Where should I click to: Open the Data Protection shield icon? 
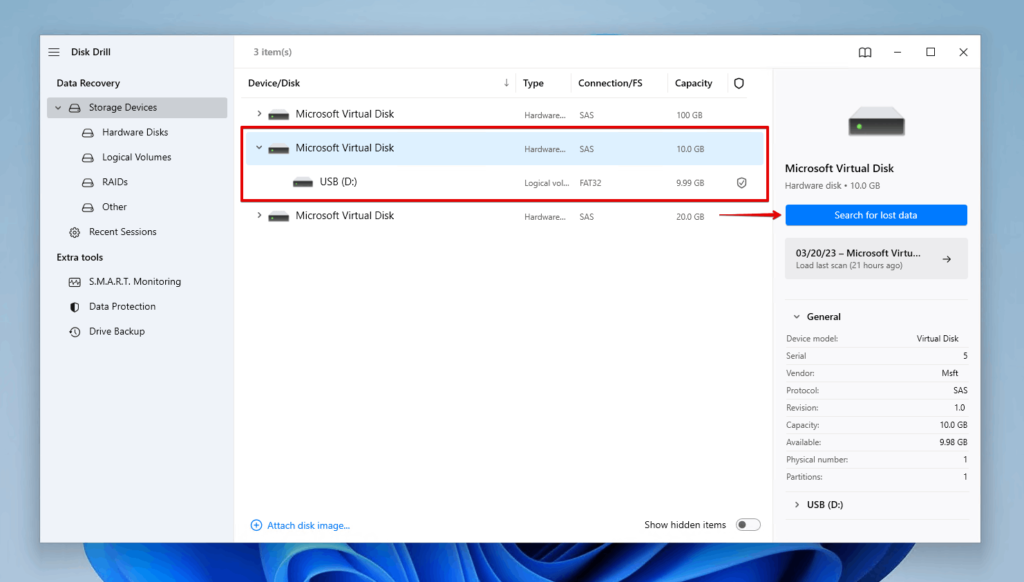pos(75,306)
